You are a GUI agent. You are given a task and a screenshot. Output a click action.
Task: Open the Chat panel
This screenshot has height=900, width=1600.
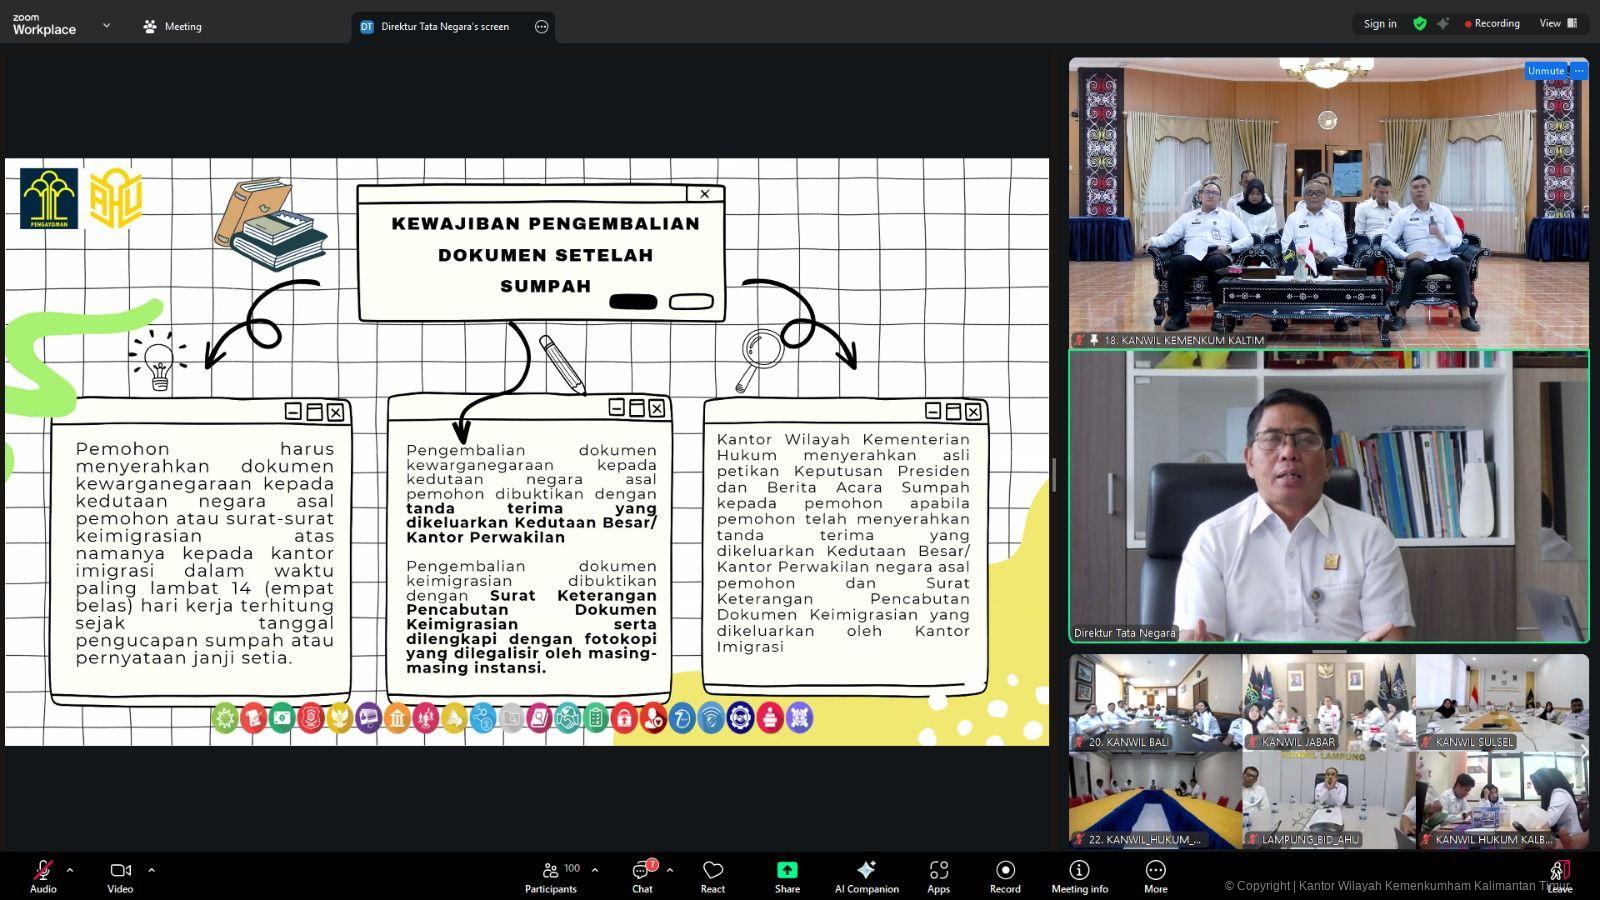tap(642, 876)
